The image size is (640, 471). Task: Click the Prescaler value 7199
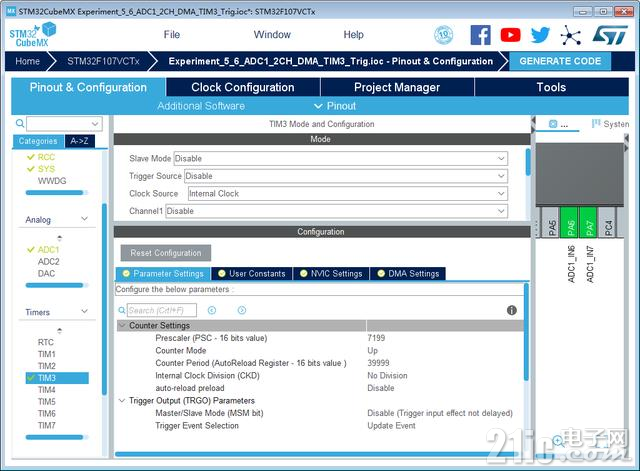click(x=376, y=338)
